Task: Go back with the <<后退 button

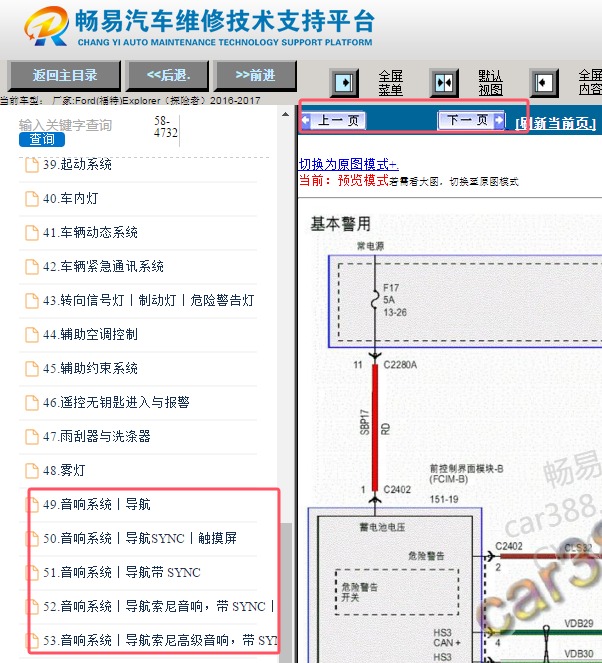Action: pos(168,76)
